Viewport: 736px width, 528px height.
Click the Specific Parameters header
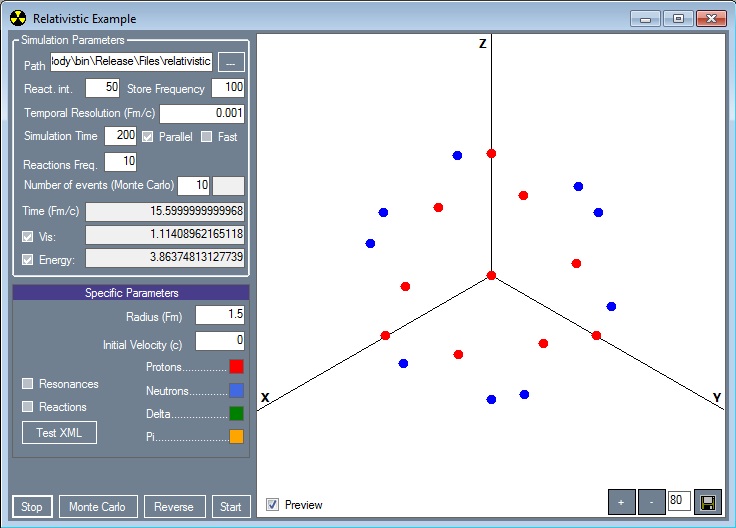(131, 293)
